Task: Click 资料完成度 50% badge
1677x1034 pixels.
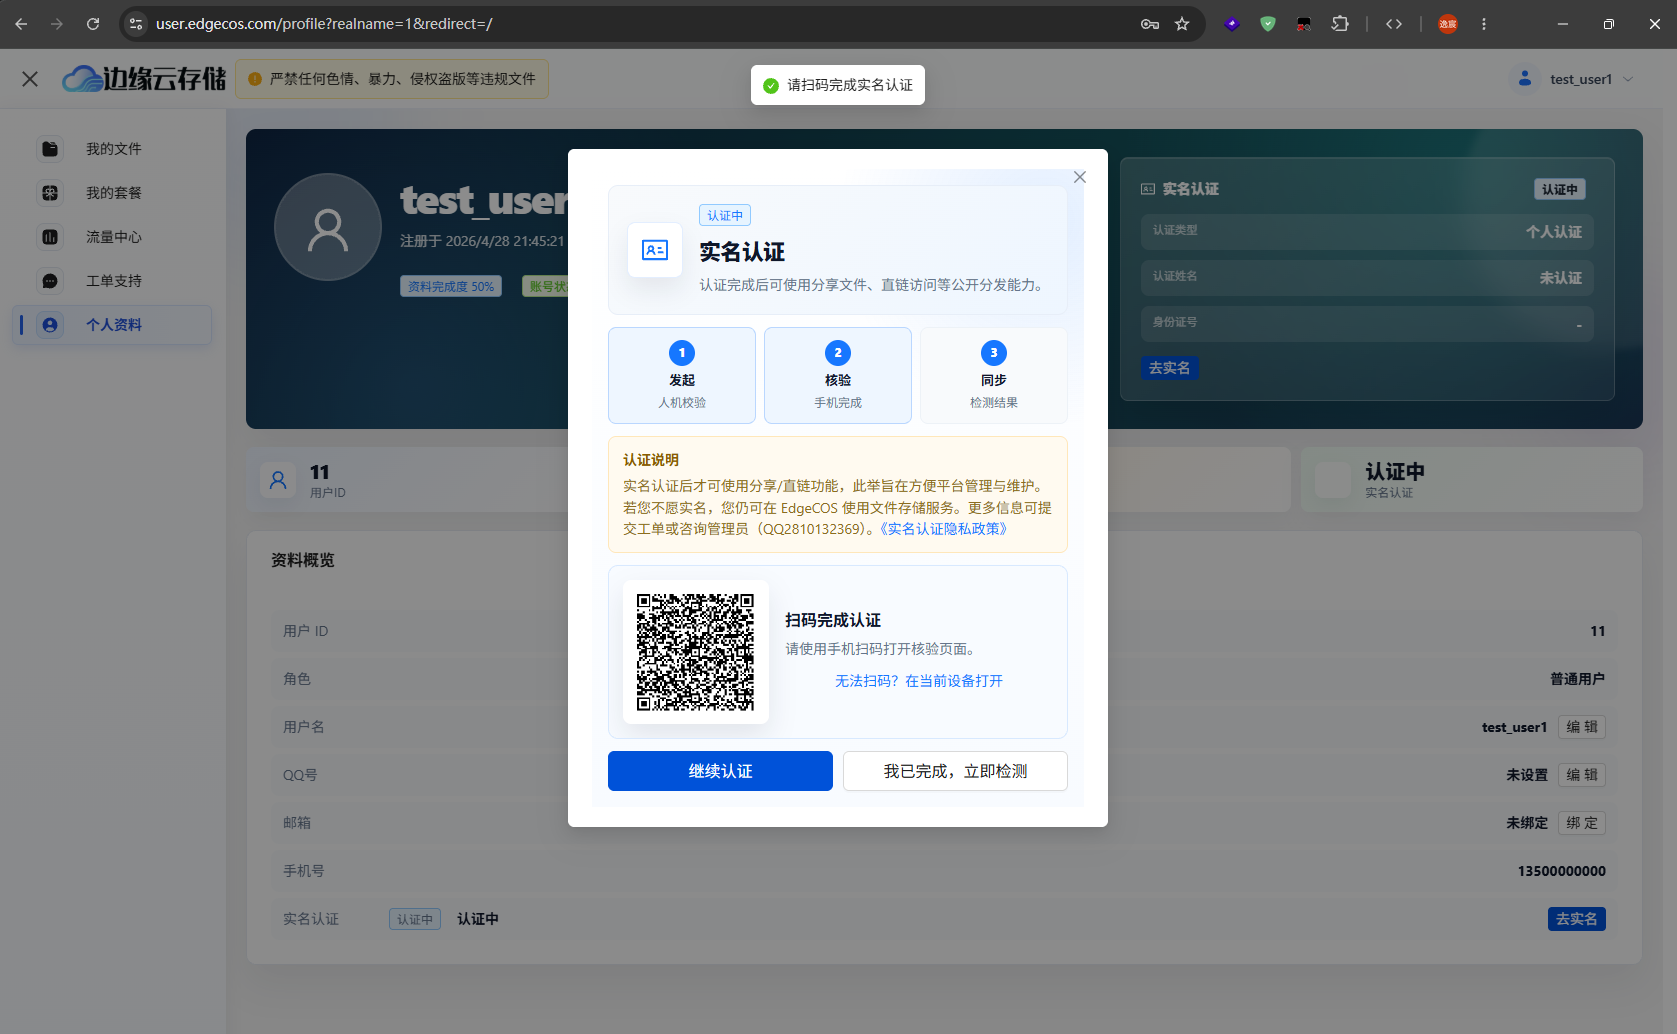Action: click(x=451, y=286)
